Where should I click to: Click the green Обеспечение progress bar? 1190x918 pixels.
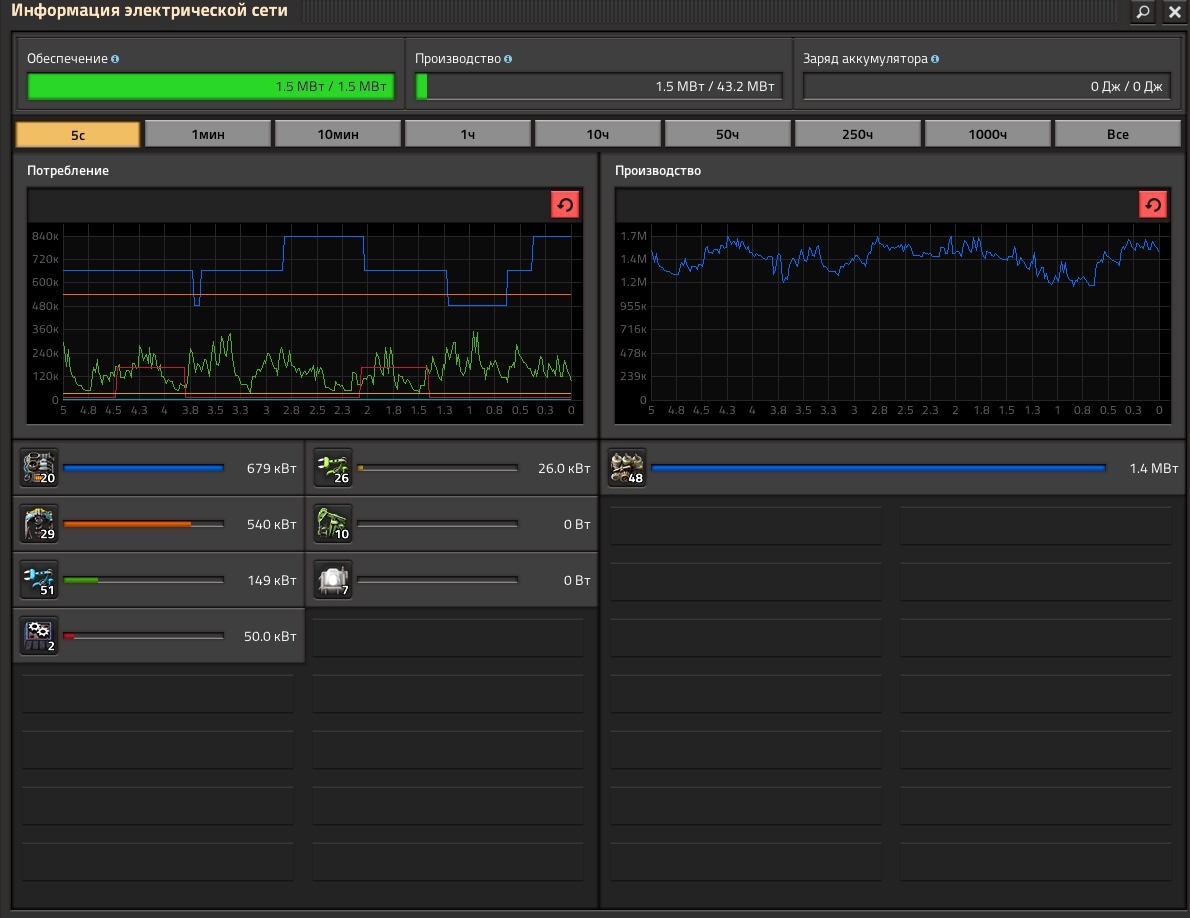pyautogui.click(x=210, y=87)
